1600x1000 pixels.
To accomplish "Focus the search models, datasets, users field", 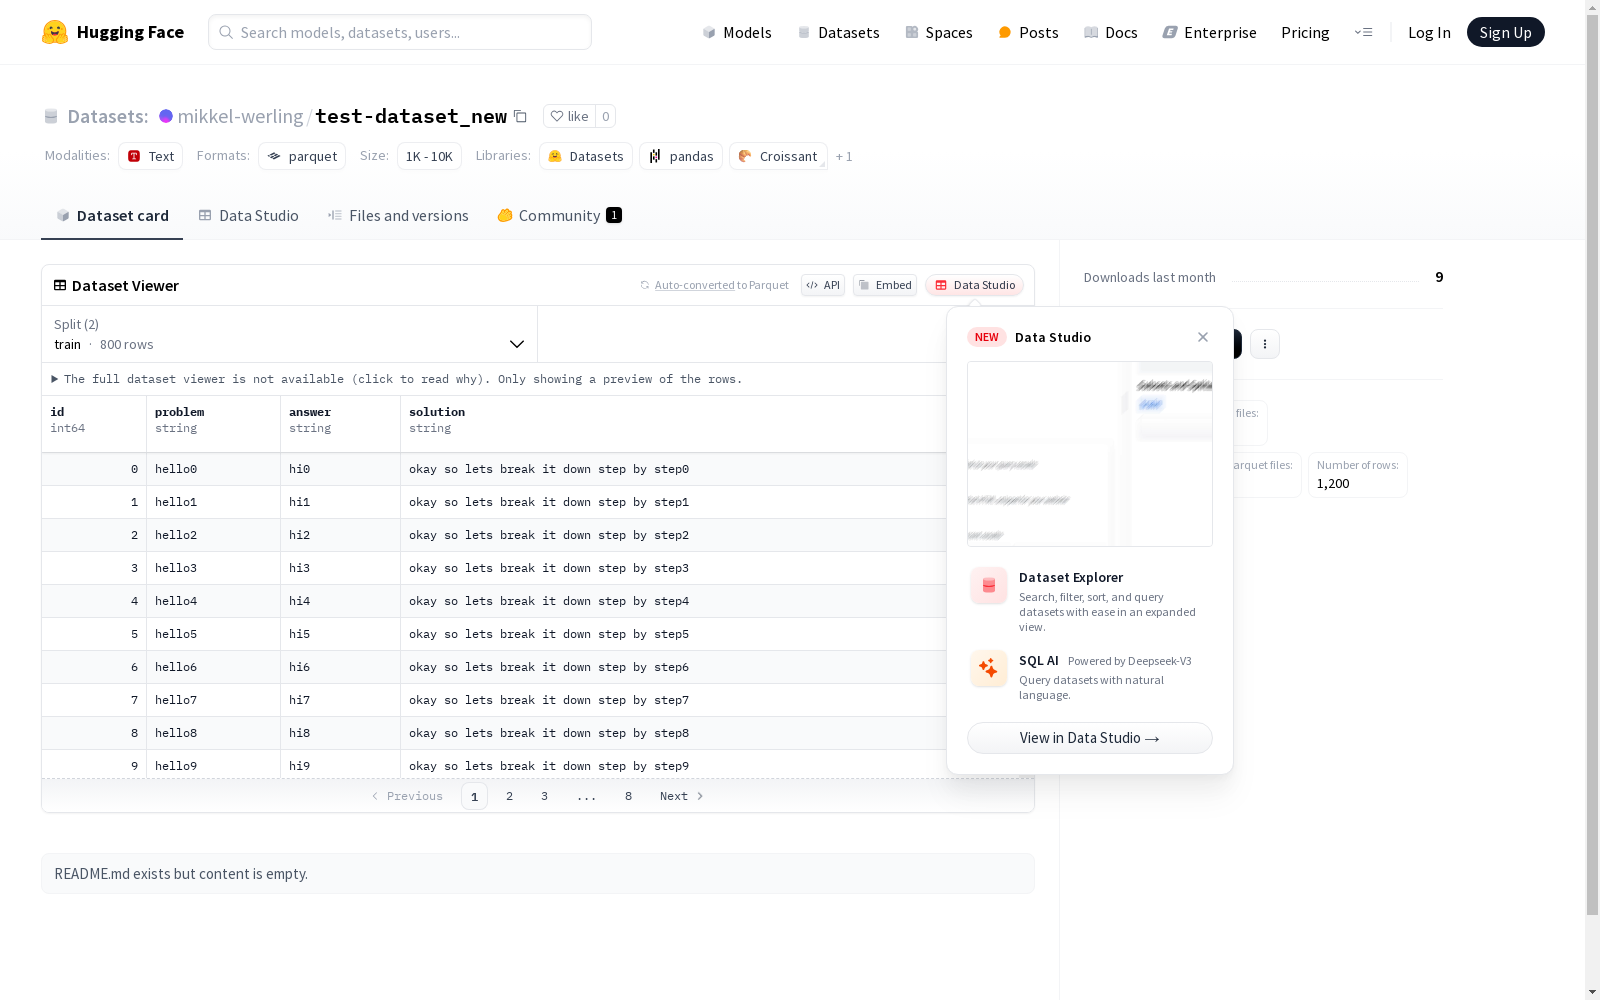I will (400, 32).
